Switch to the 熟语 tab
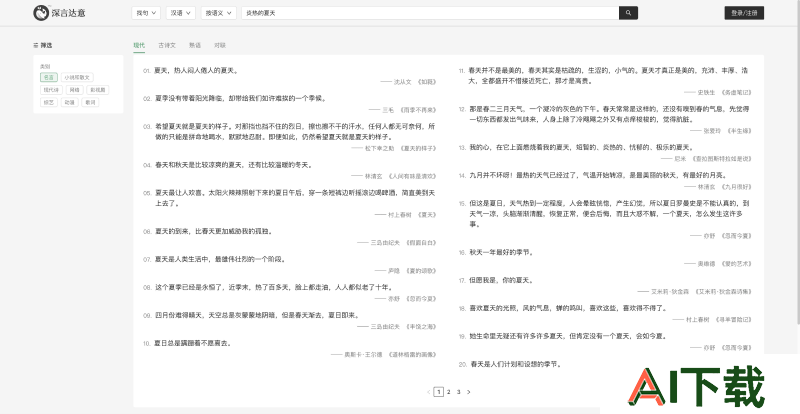Viewport: 800px width, 414px height. click(195, 45)
